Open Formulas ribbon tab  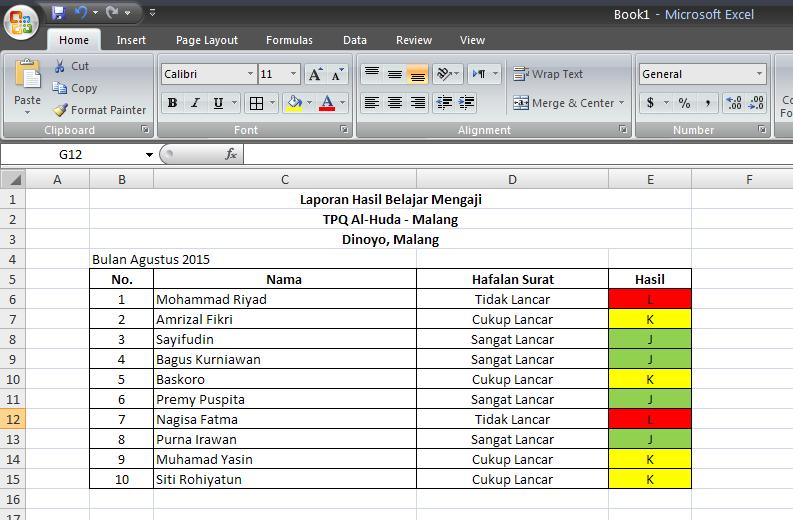[289, 40]
